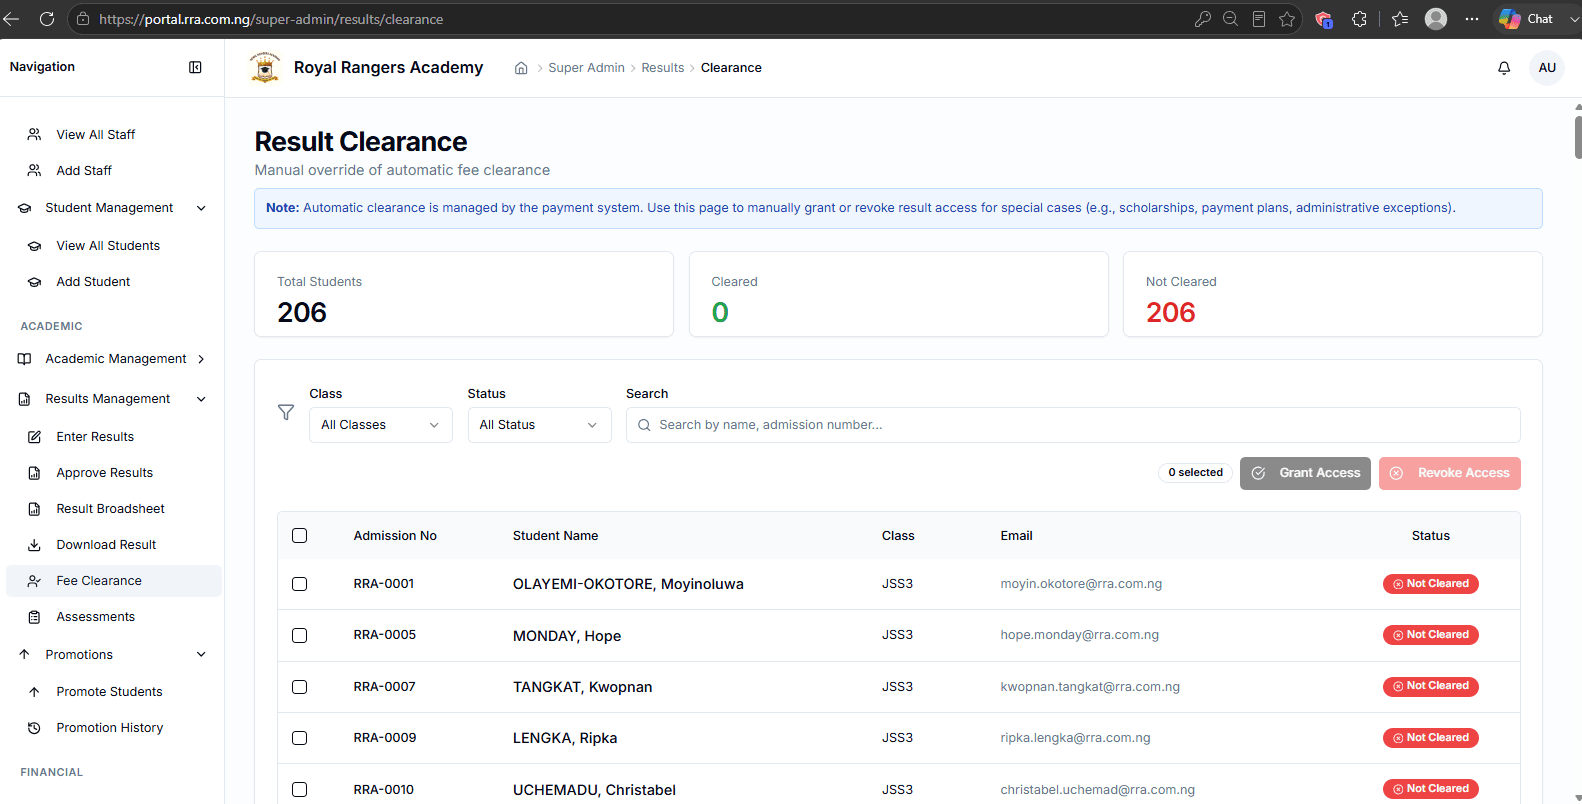Screen dimensions: 1582x804
Task: Click the Not Cleared count 206
Action: [1170, 313]
